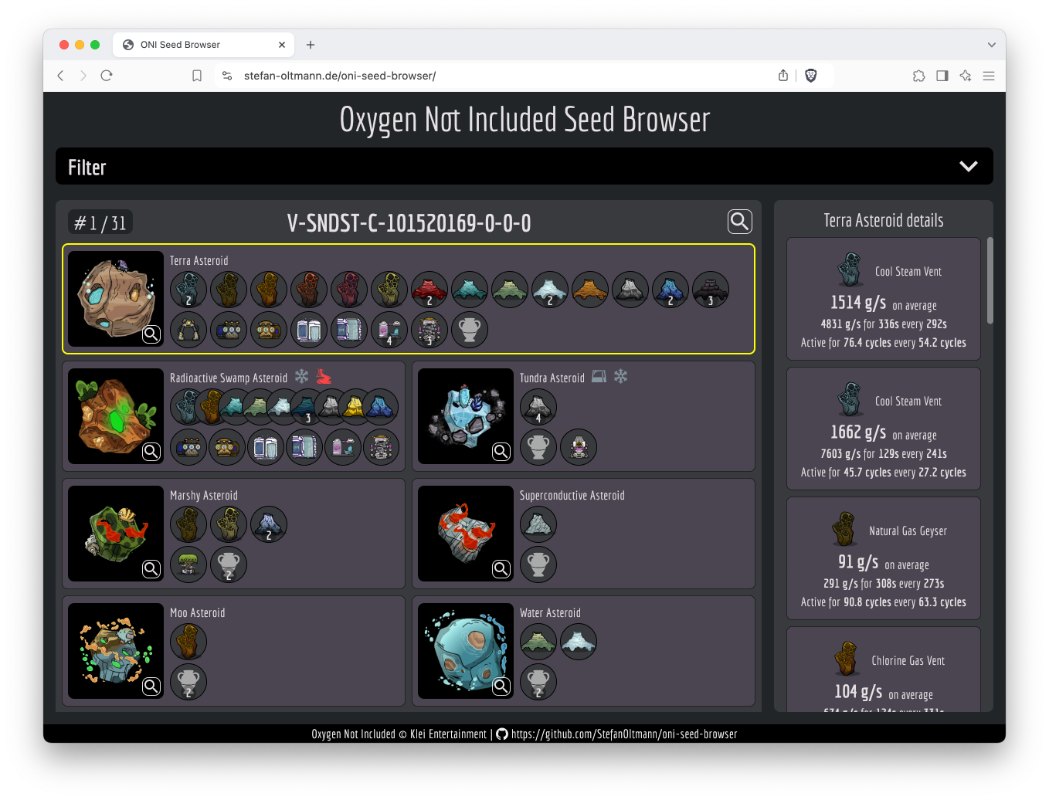The image size is (1049, 800).
Task: Select the geyser icon with count 2 in Marshy Asteroid
Action: click(269, 524)
